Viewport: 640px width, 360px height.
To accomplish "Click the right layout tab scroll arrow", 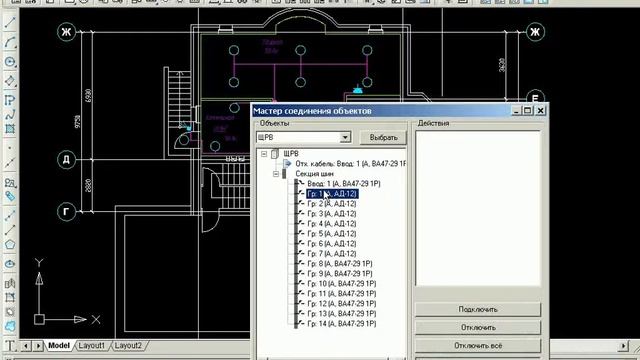I will [38, 346].
